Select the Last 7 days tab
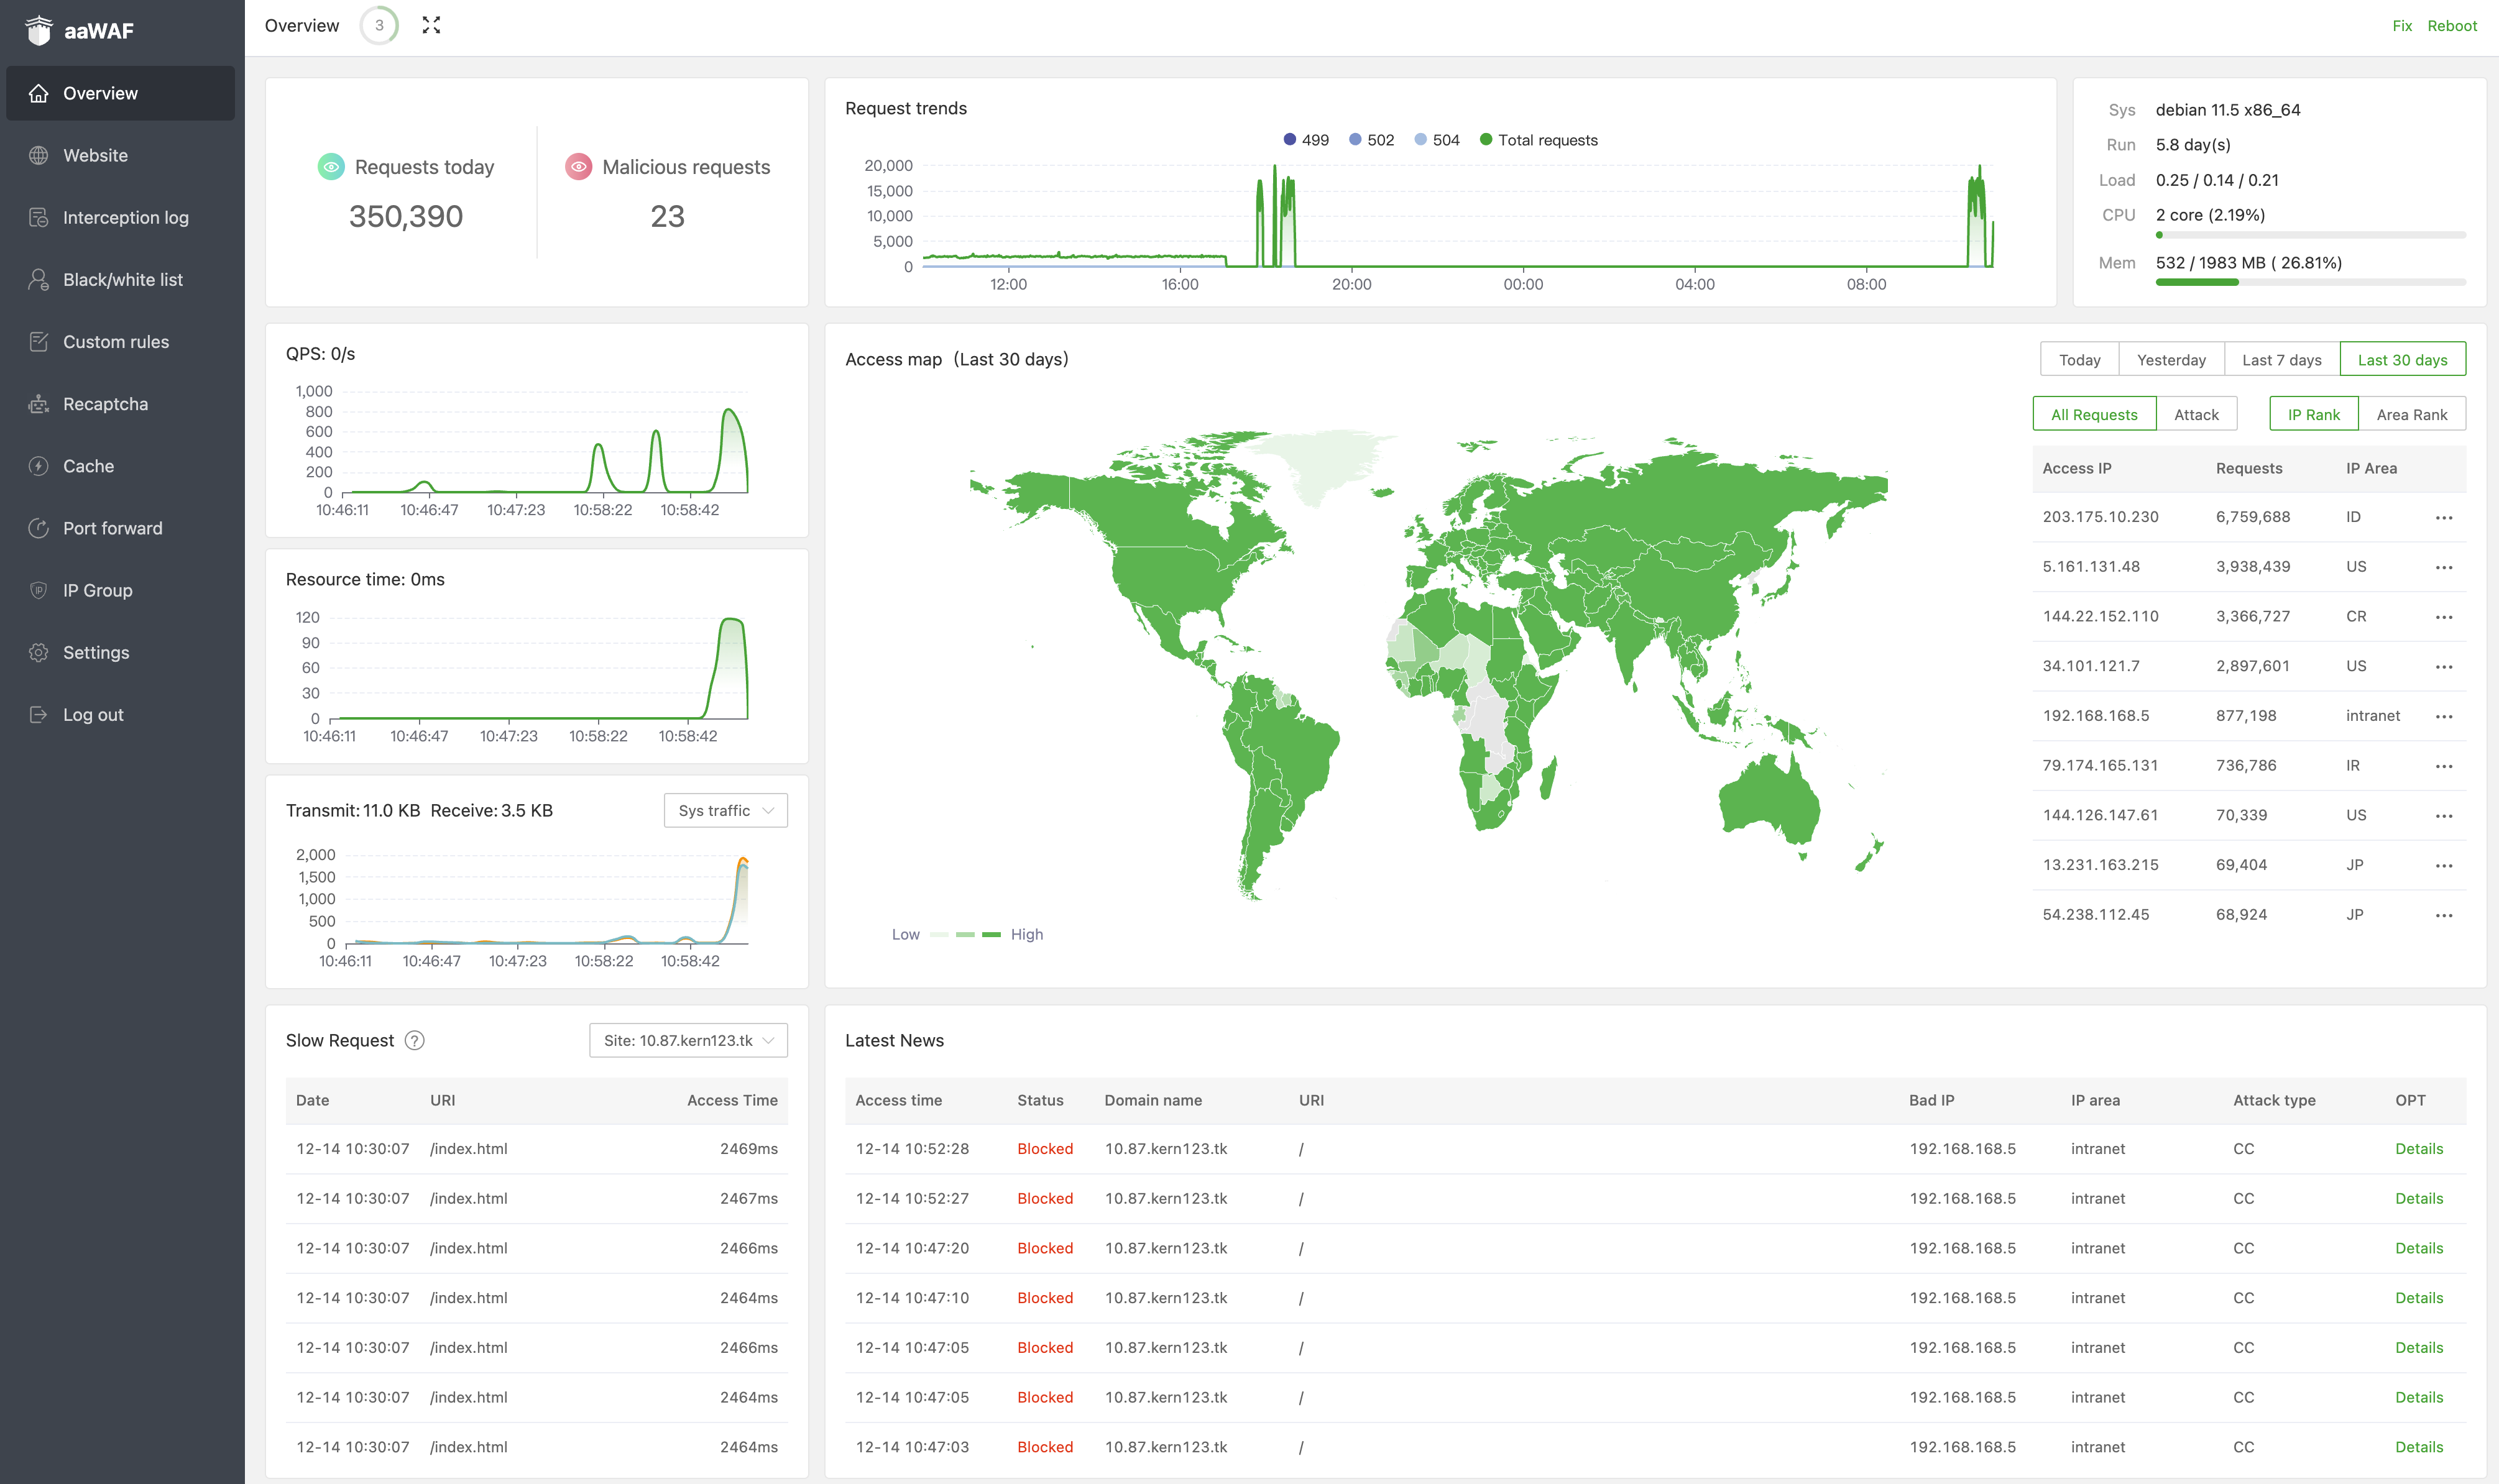Image resolution: width=2499 pixels, height=1484 pixels. [2281, 359]
